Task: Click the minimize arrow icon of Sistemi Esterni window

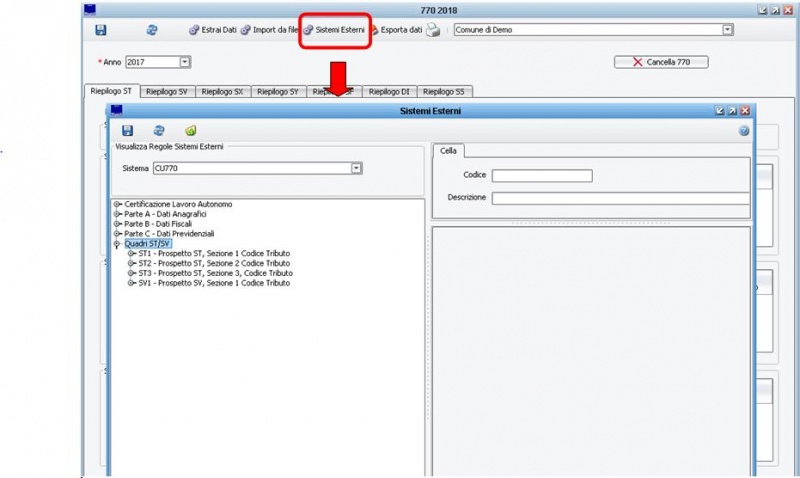Action: coord(720,111)
